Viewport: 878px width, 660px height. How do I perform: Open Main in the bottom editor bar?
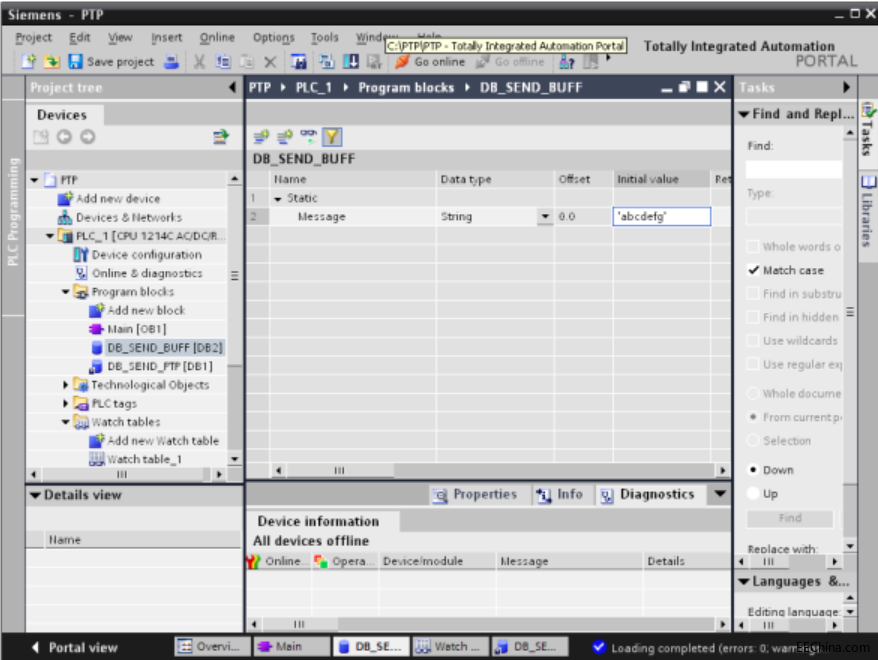[291, 647]
